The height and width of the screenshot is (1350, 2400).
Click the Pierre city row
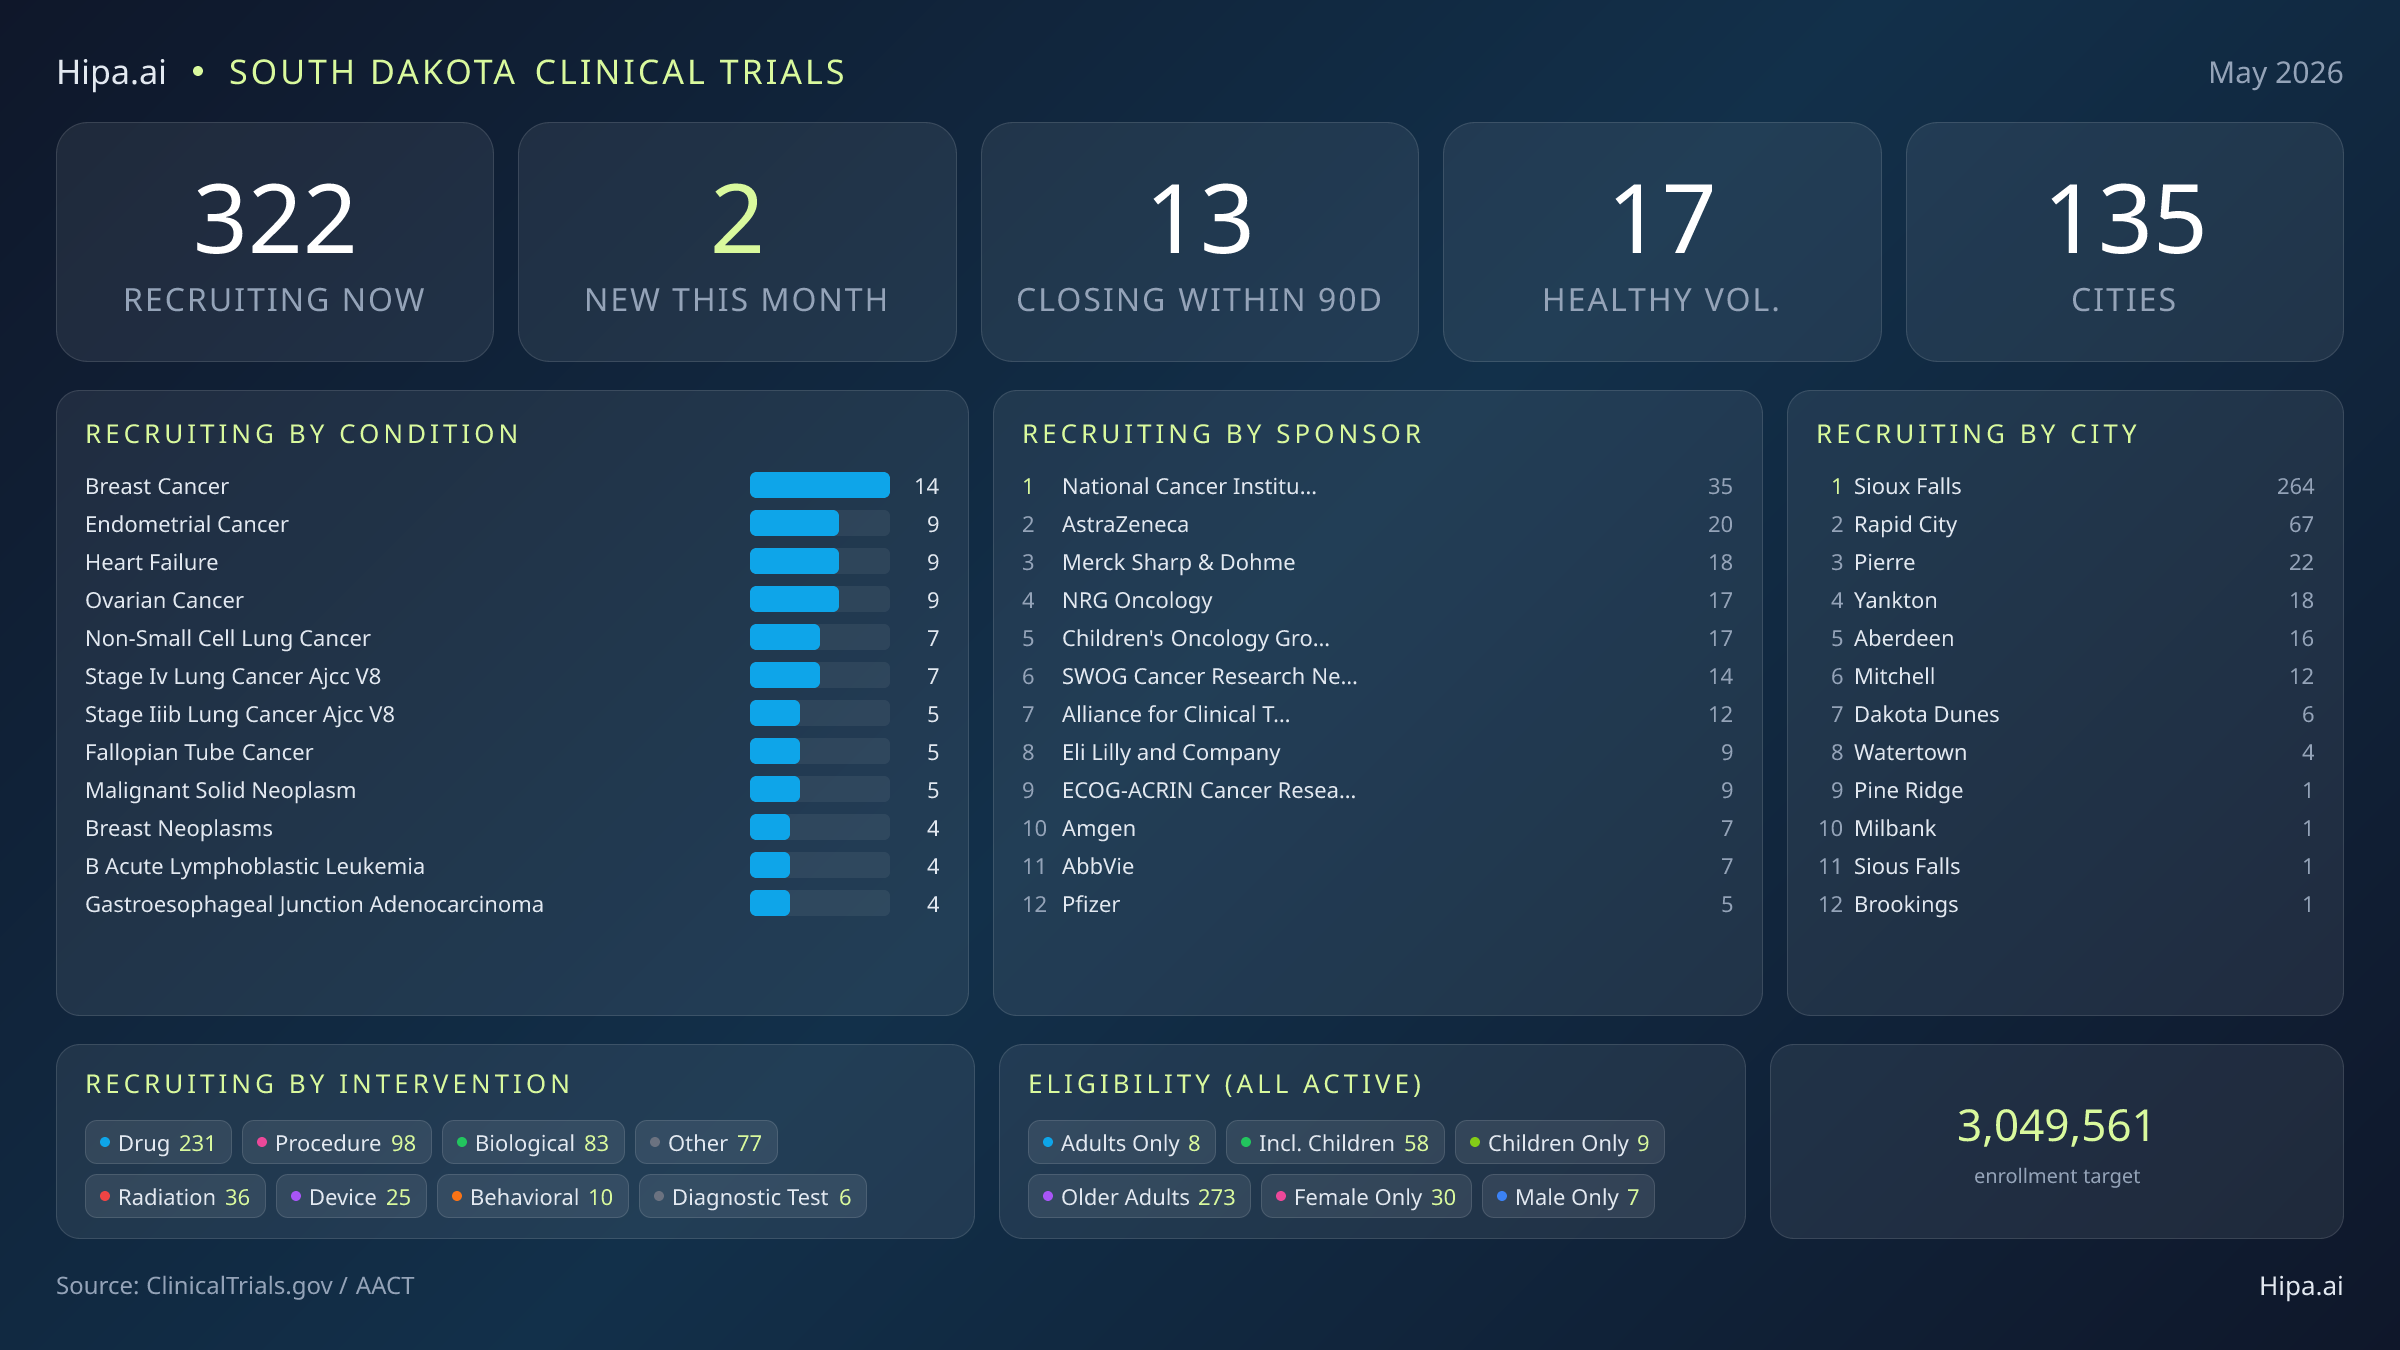[2065, 561]
